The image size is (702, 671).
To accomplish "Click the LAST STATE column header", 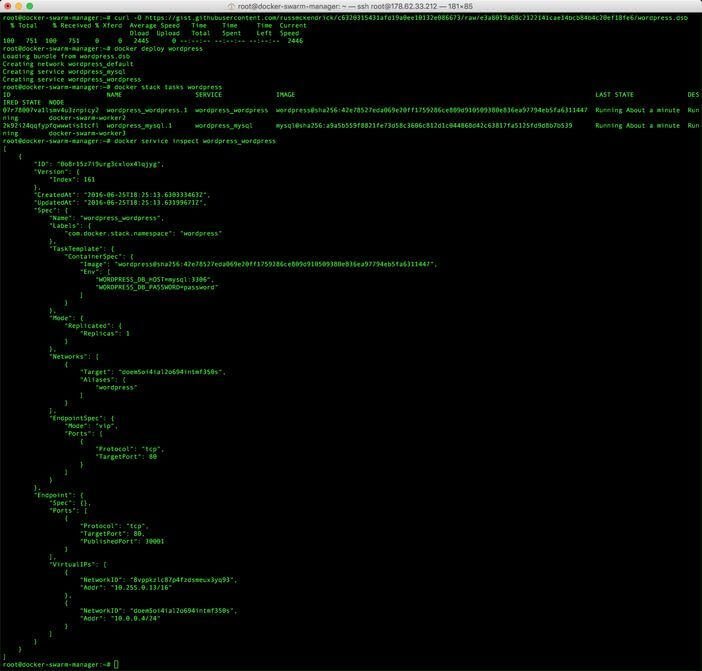I will (614, 95).
